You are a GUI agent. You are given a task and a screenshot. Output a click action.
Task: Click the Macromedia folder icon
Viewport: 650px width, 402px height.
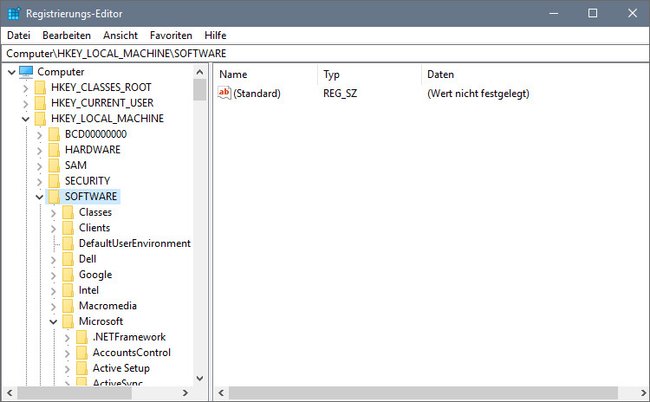tap(68, 306)
